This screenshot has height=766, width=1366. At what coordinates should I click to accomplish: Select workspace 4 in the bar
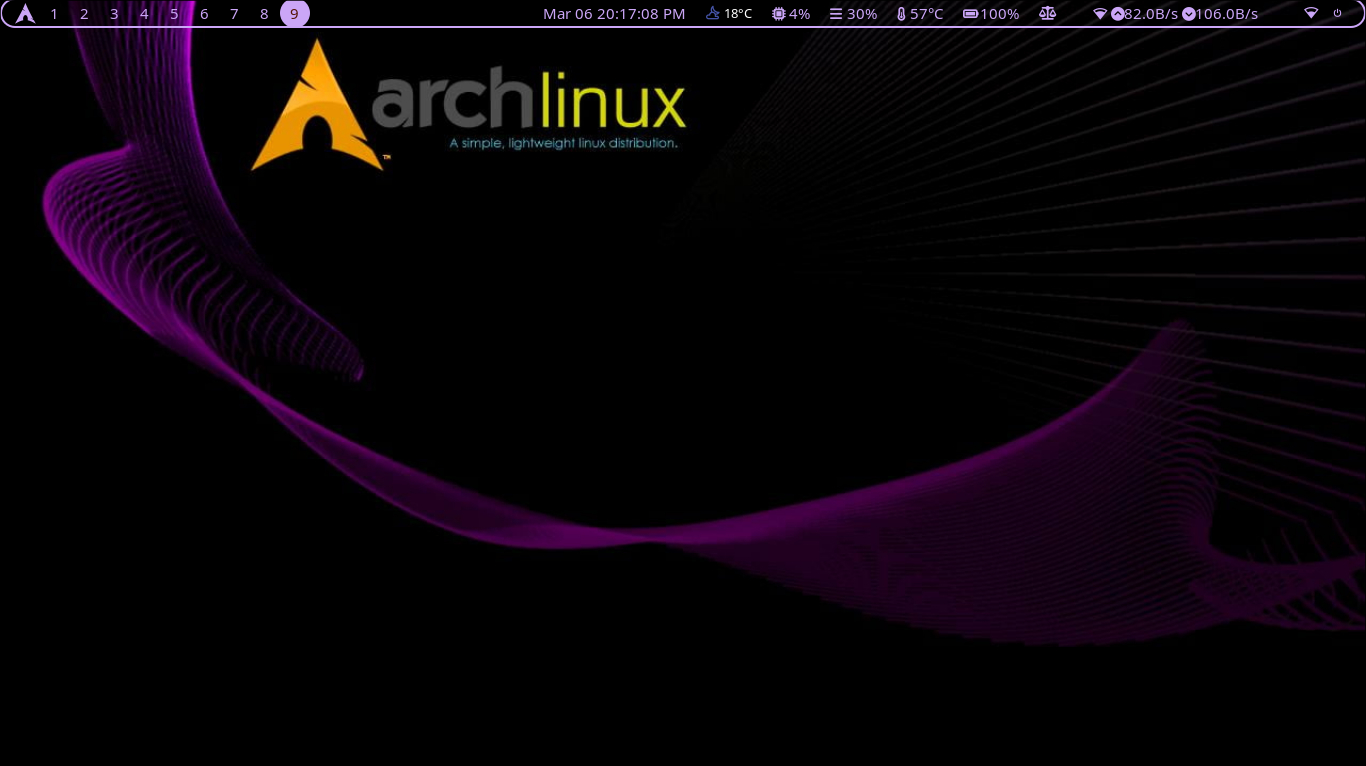coord(144,14)
